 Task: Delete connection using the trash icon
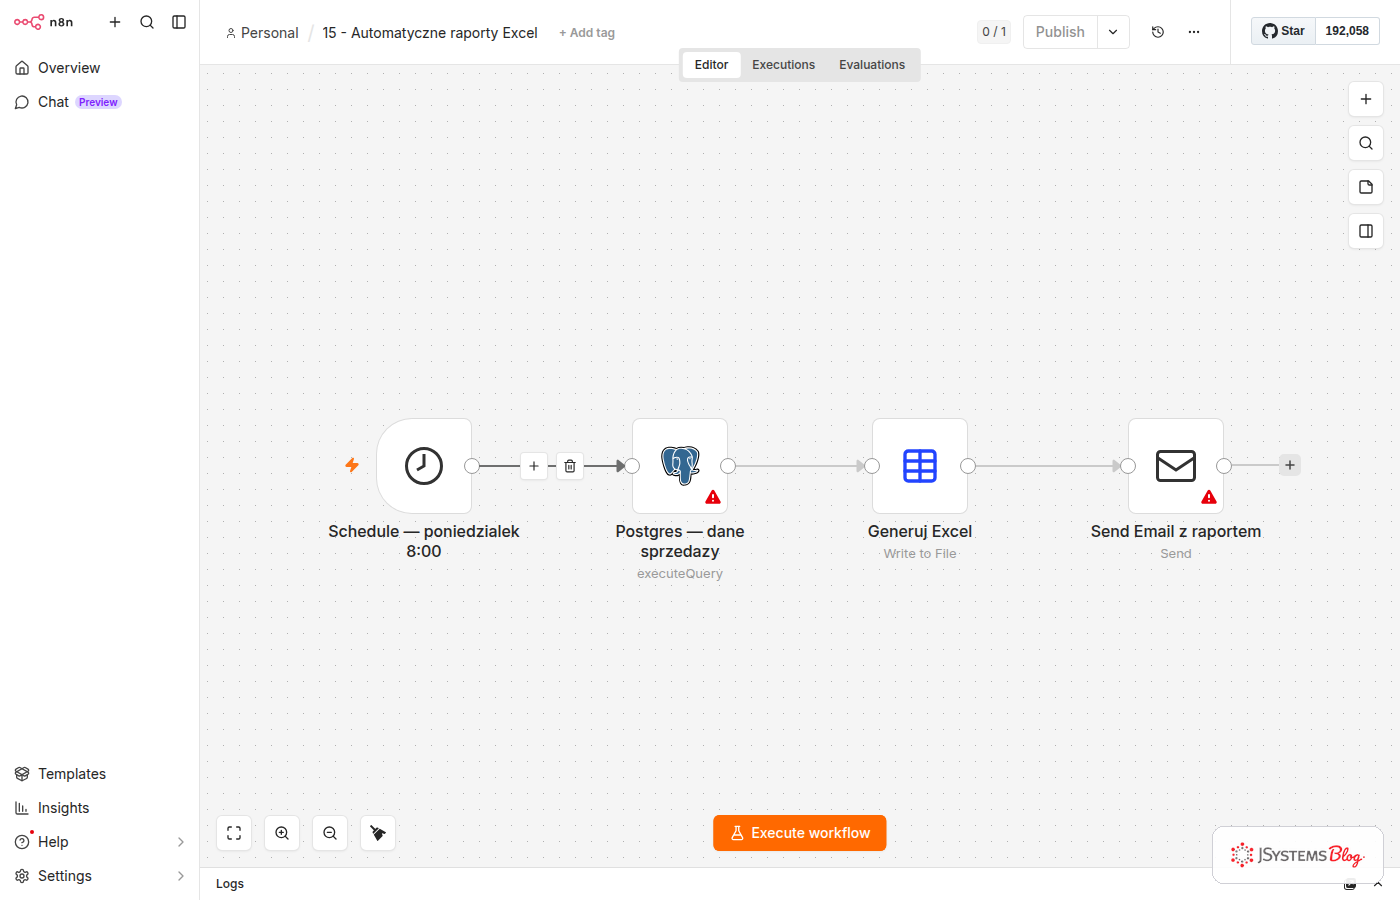[570, 466]
